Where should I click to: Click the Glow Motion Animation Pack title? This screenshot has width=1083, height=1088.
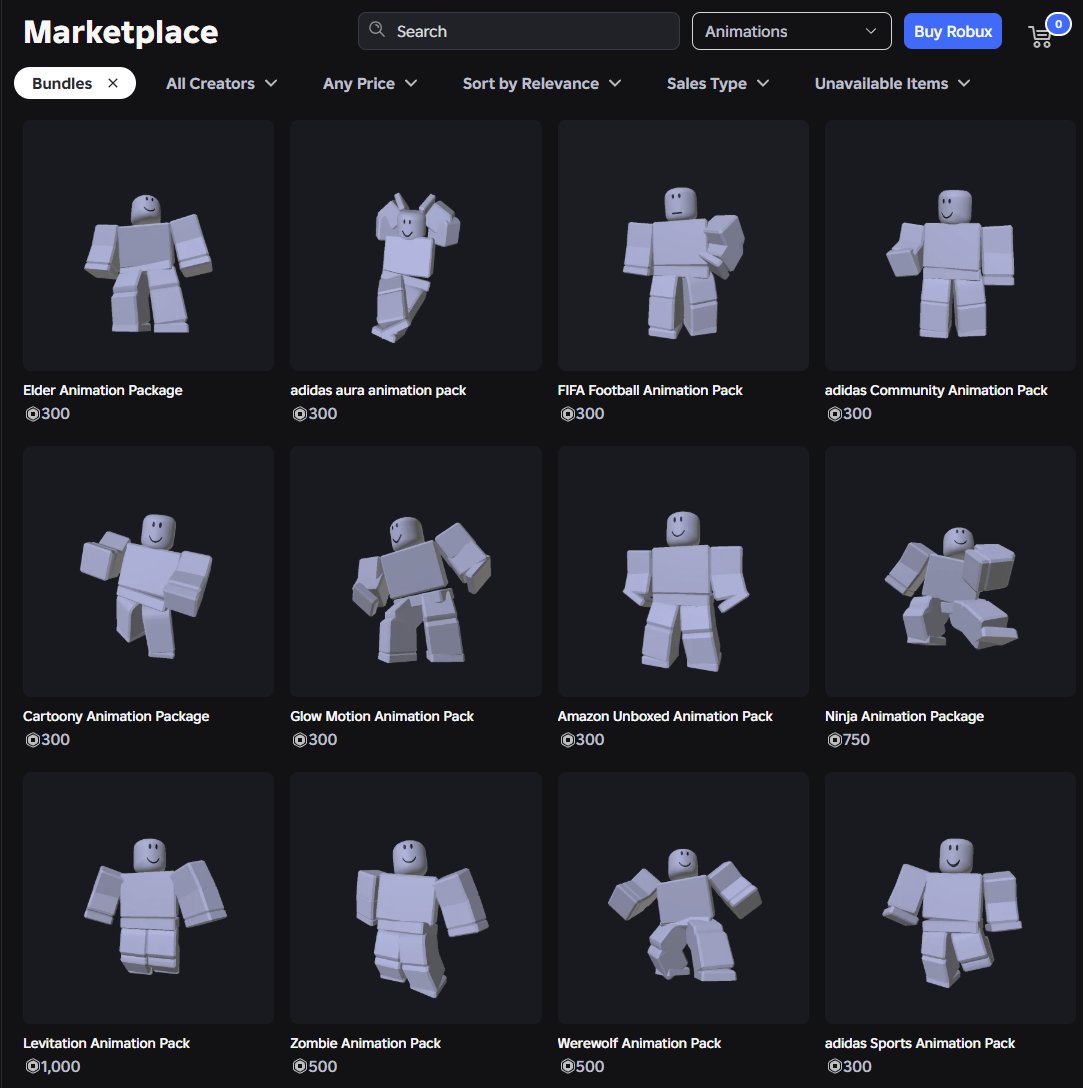[382, 716]
